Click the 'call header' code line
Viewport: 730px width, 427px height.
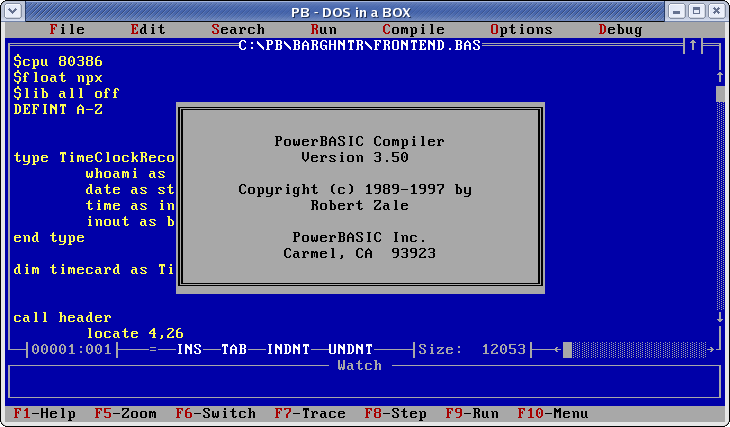[63, 318]
